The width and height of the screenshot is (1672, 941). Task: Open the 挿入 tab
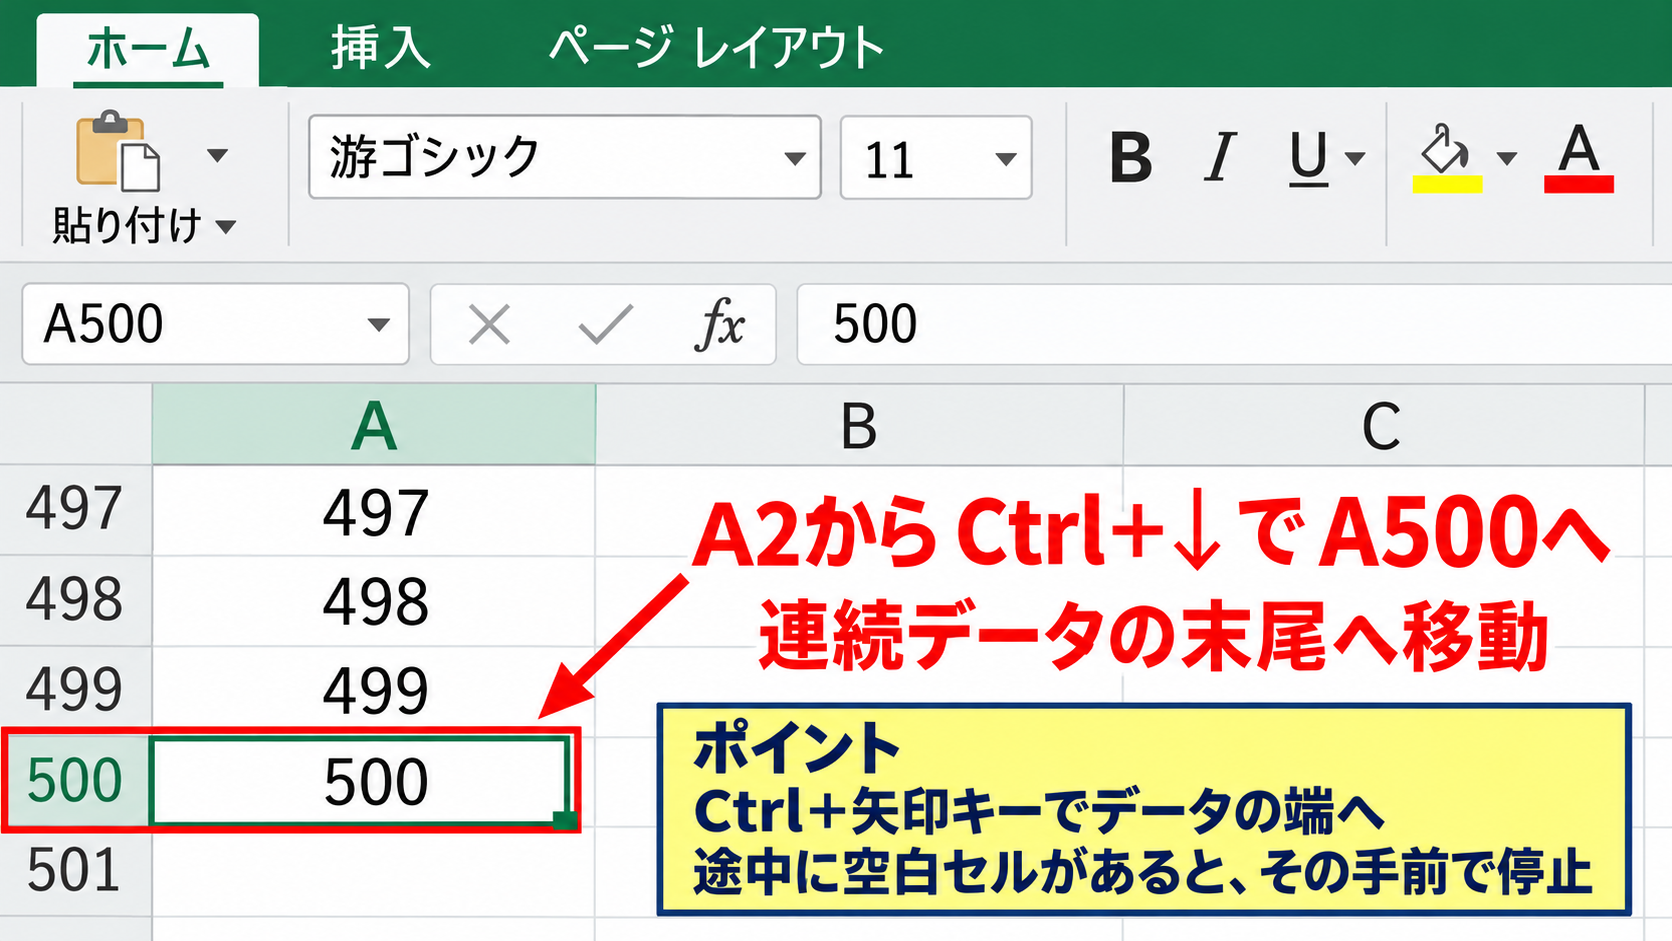coord(381,48)
